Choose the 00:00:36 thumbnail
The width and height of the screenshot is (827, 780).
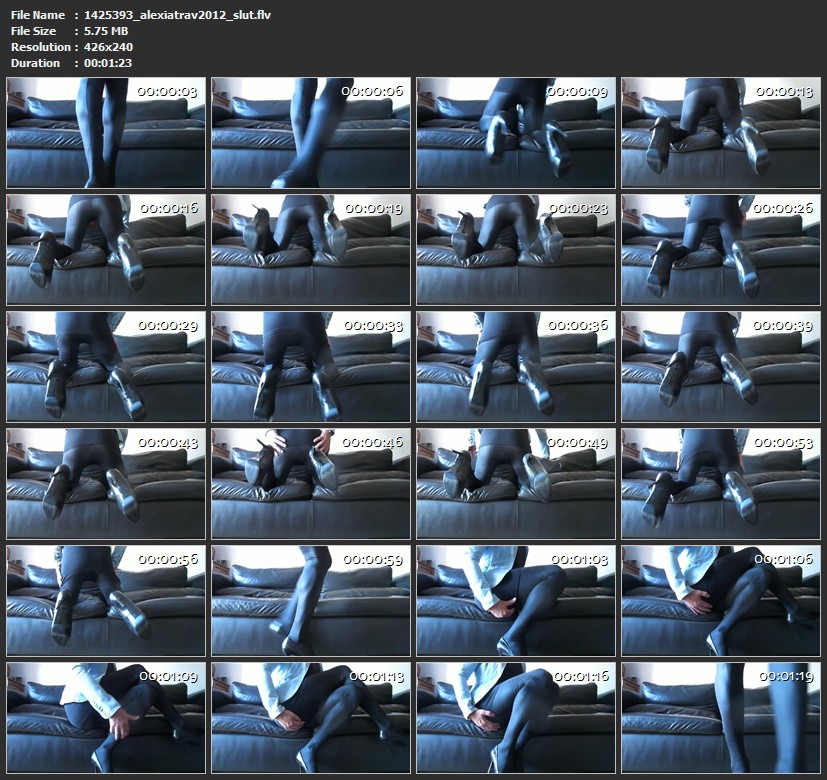[516, 367]
